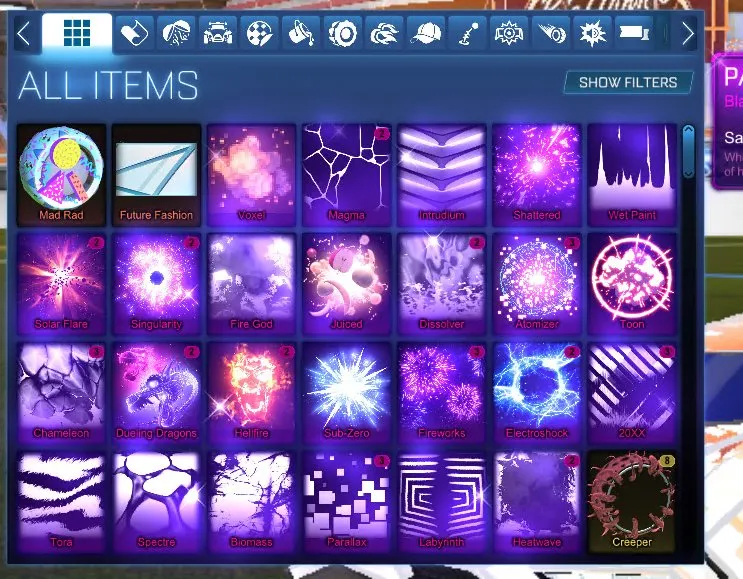Select the Fire God item
This screenshot has height=579, width=743.
coord(251,284)
